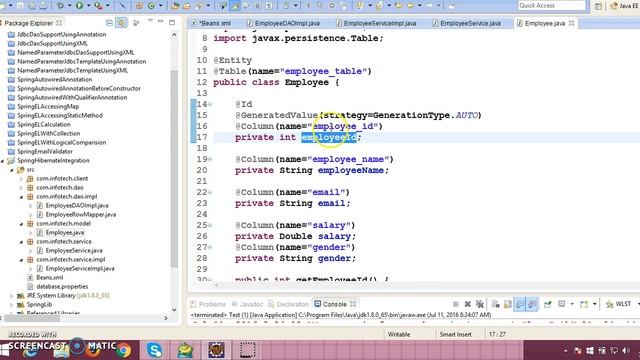Viewport: 640px width, 360px height.
Task: Select EmployeeRowMapper.java in Package Explorer
Action: point(80,215)
